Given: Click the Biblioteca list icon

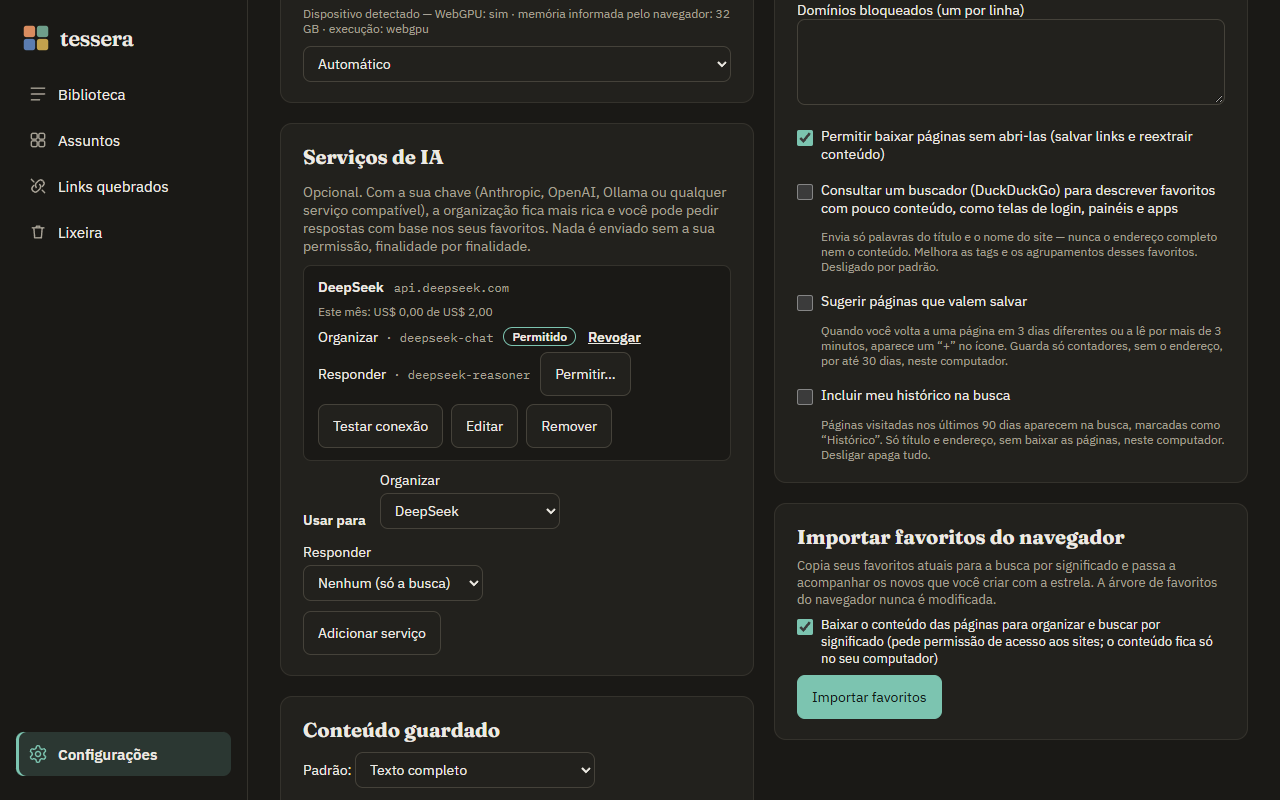Looking at the screenshot, I should point(38,95).
